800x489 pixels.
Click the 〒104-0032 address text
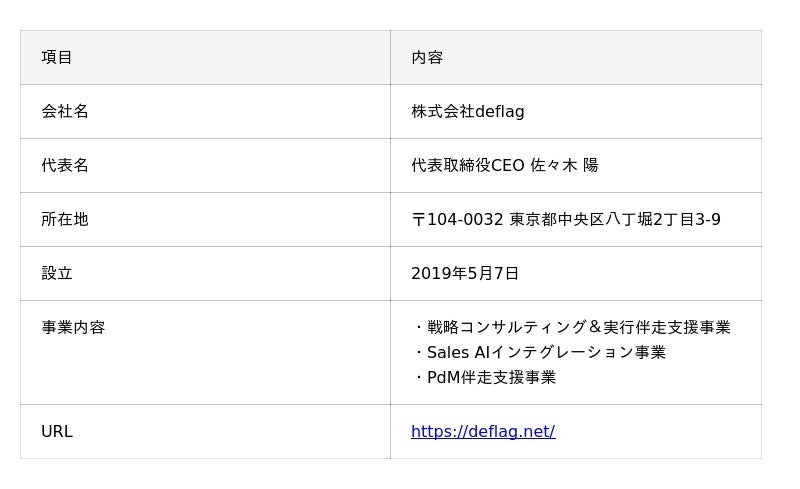pos(566,219)
